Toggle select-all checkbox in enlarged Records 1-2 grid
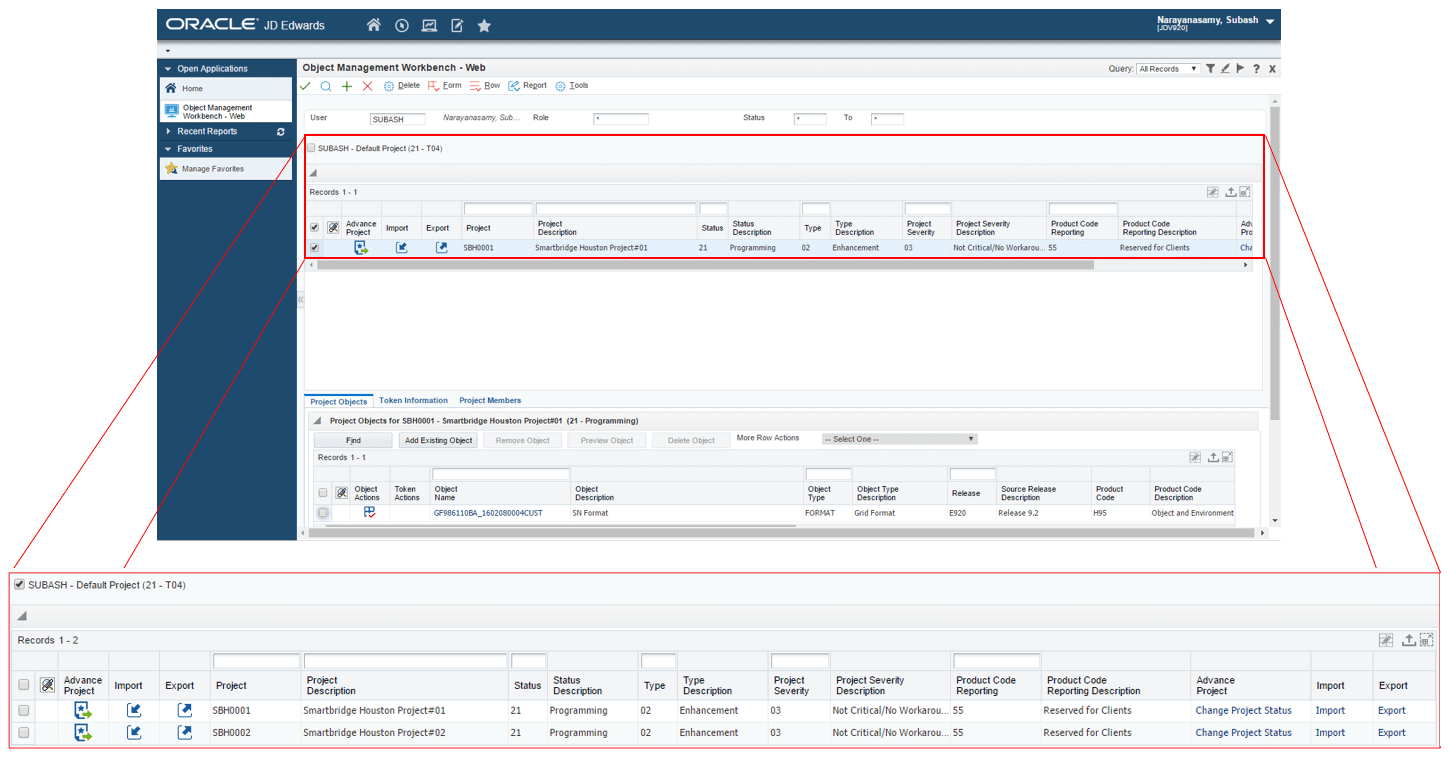Screen dimensions: 1449x757 point(24,685)
